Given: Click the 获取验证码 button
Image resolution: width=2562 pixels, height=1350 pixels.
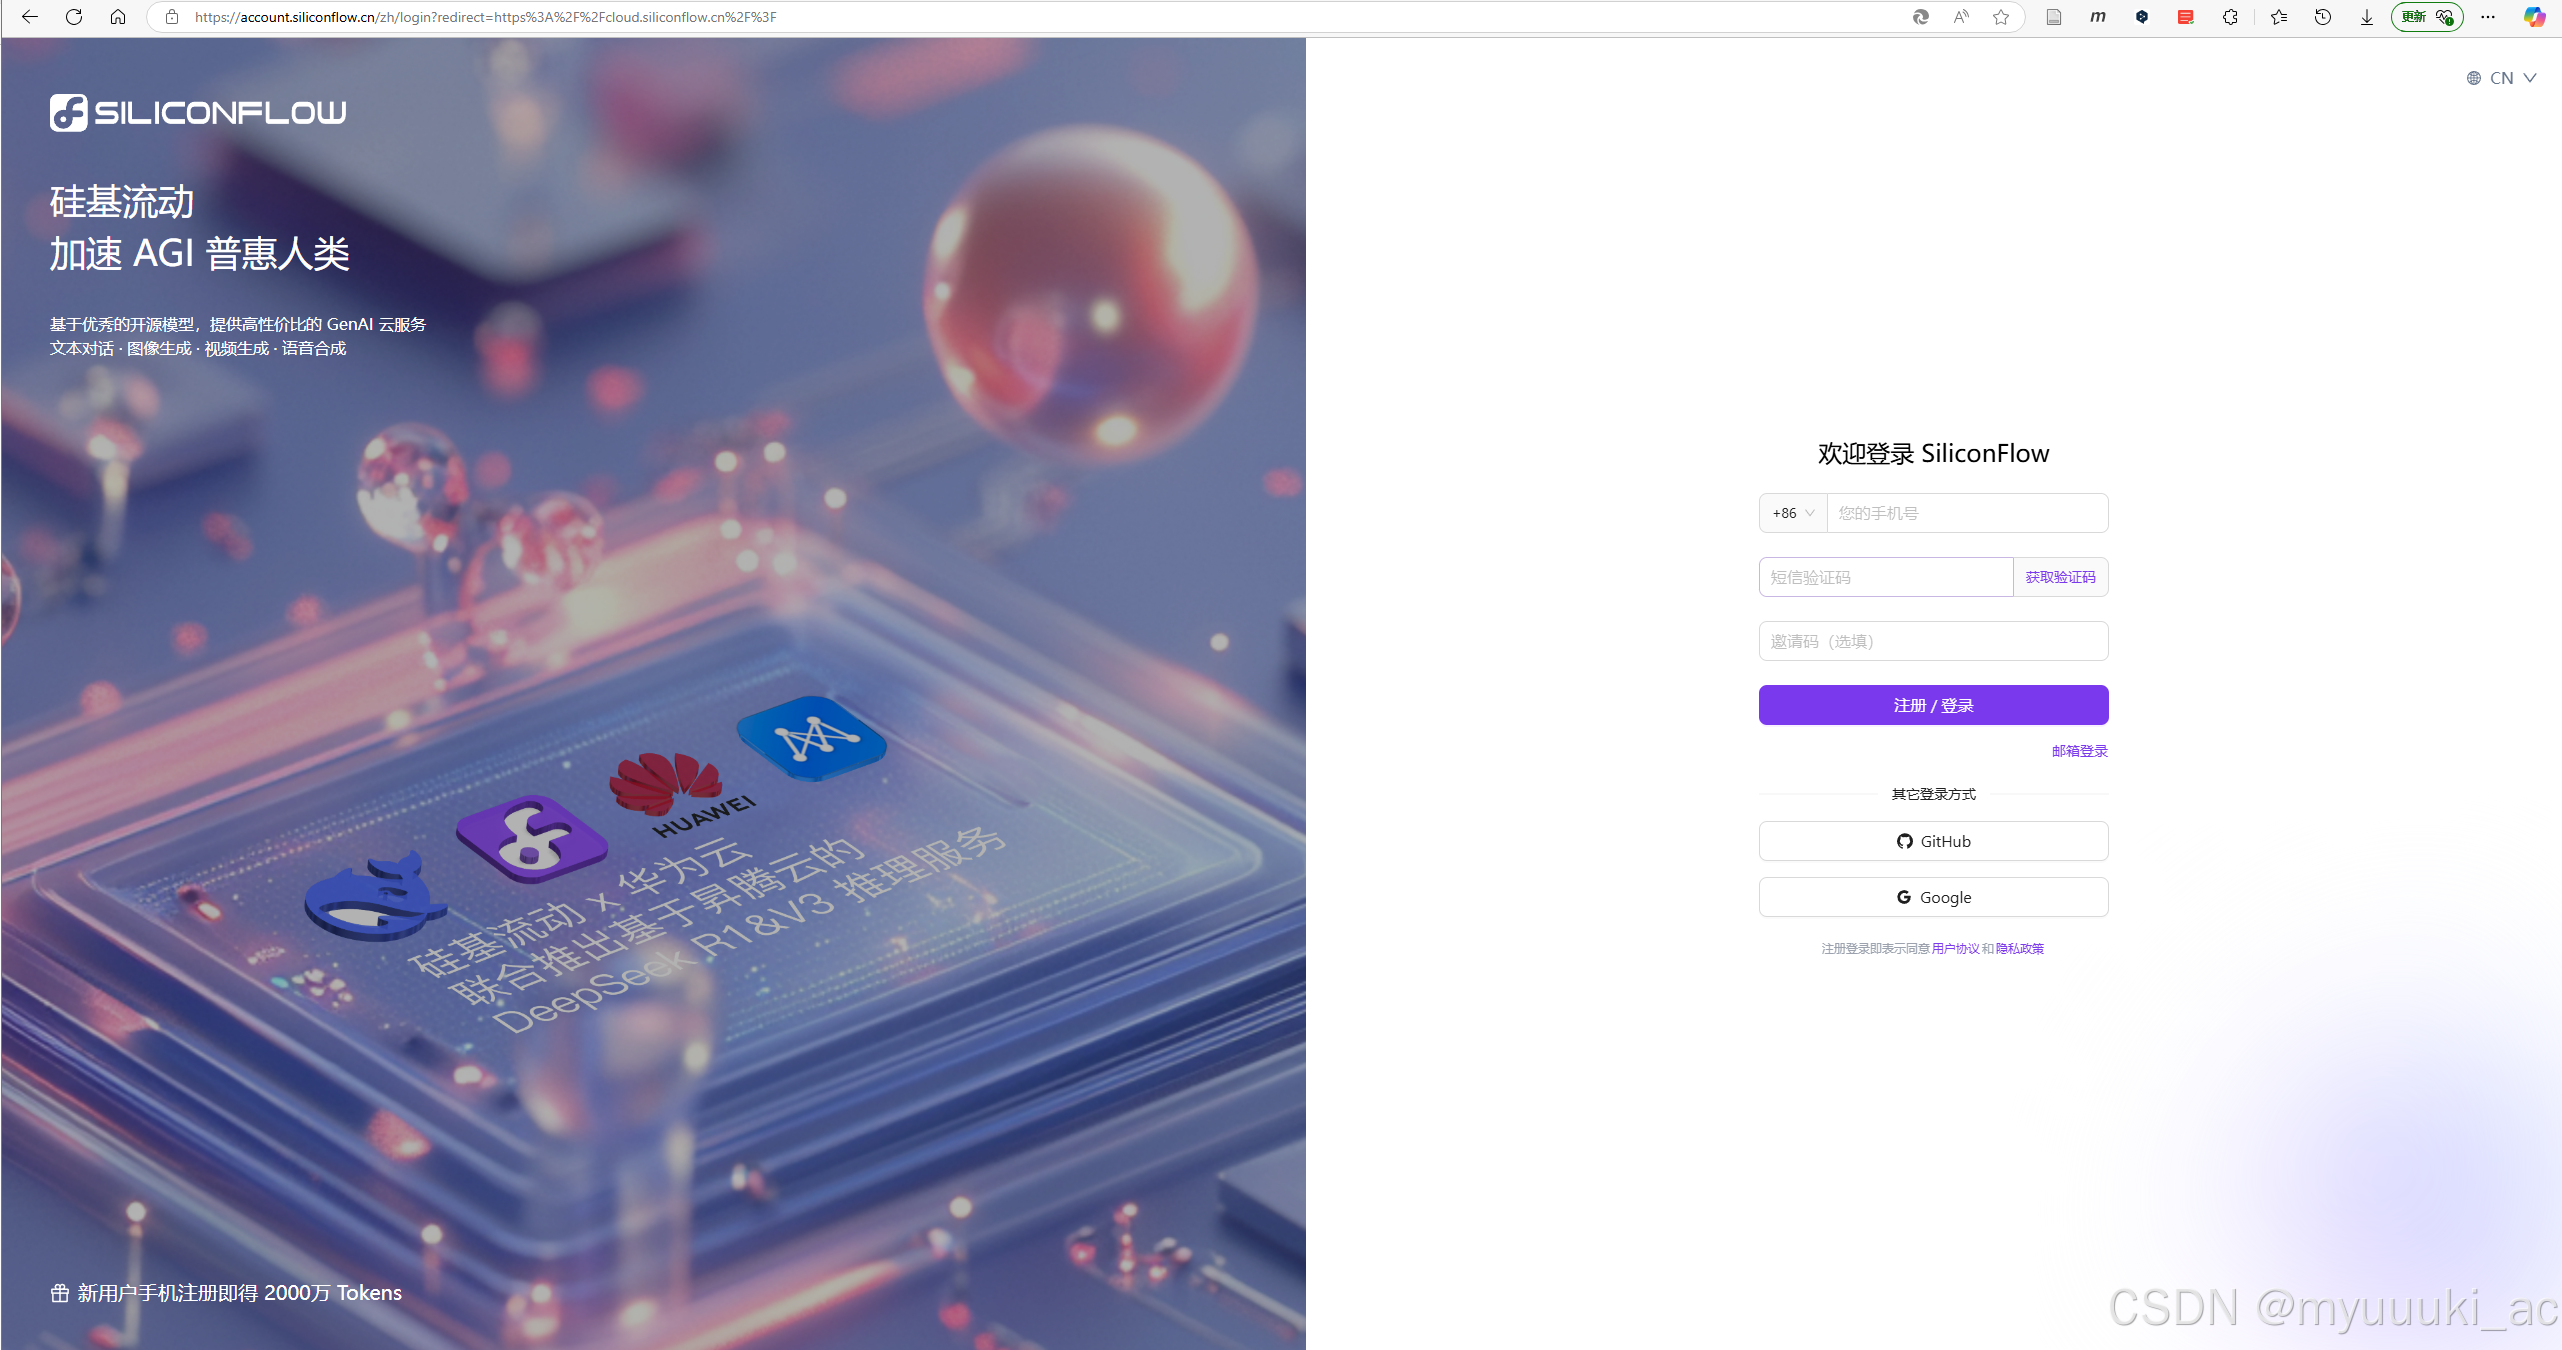Looking at the screenshot, I should pos(2060,577).
